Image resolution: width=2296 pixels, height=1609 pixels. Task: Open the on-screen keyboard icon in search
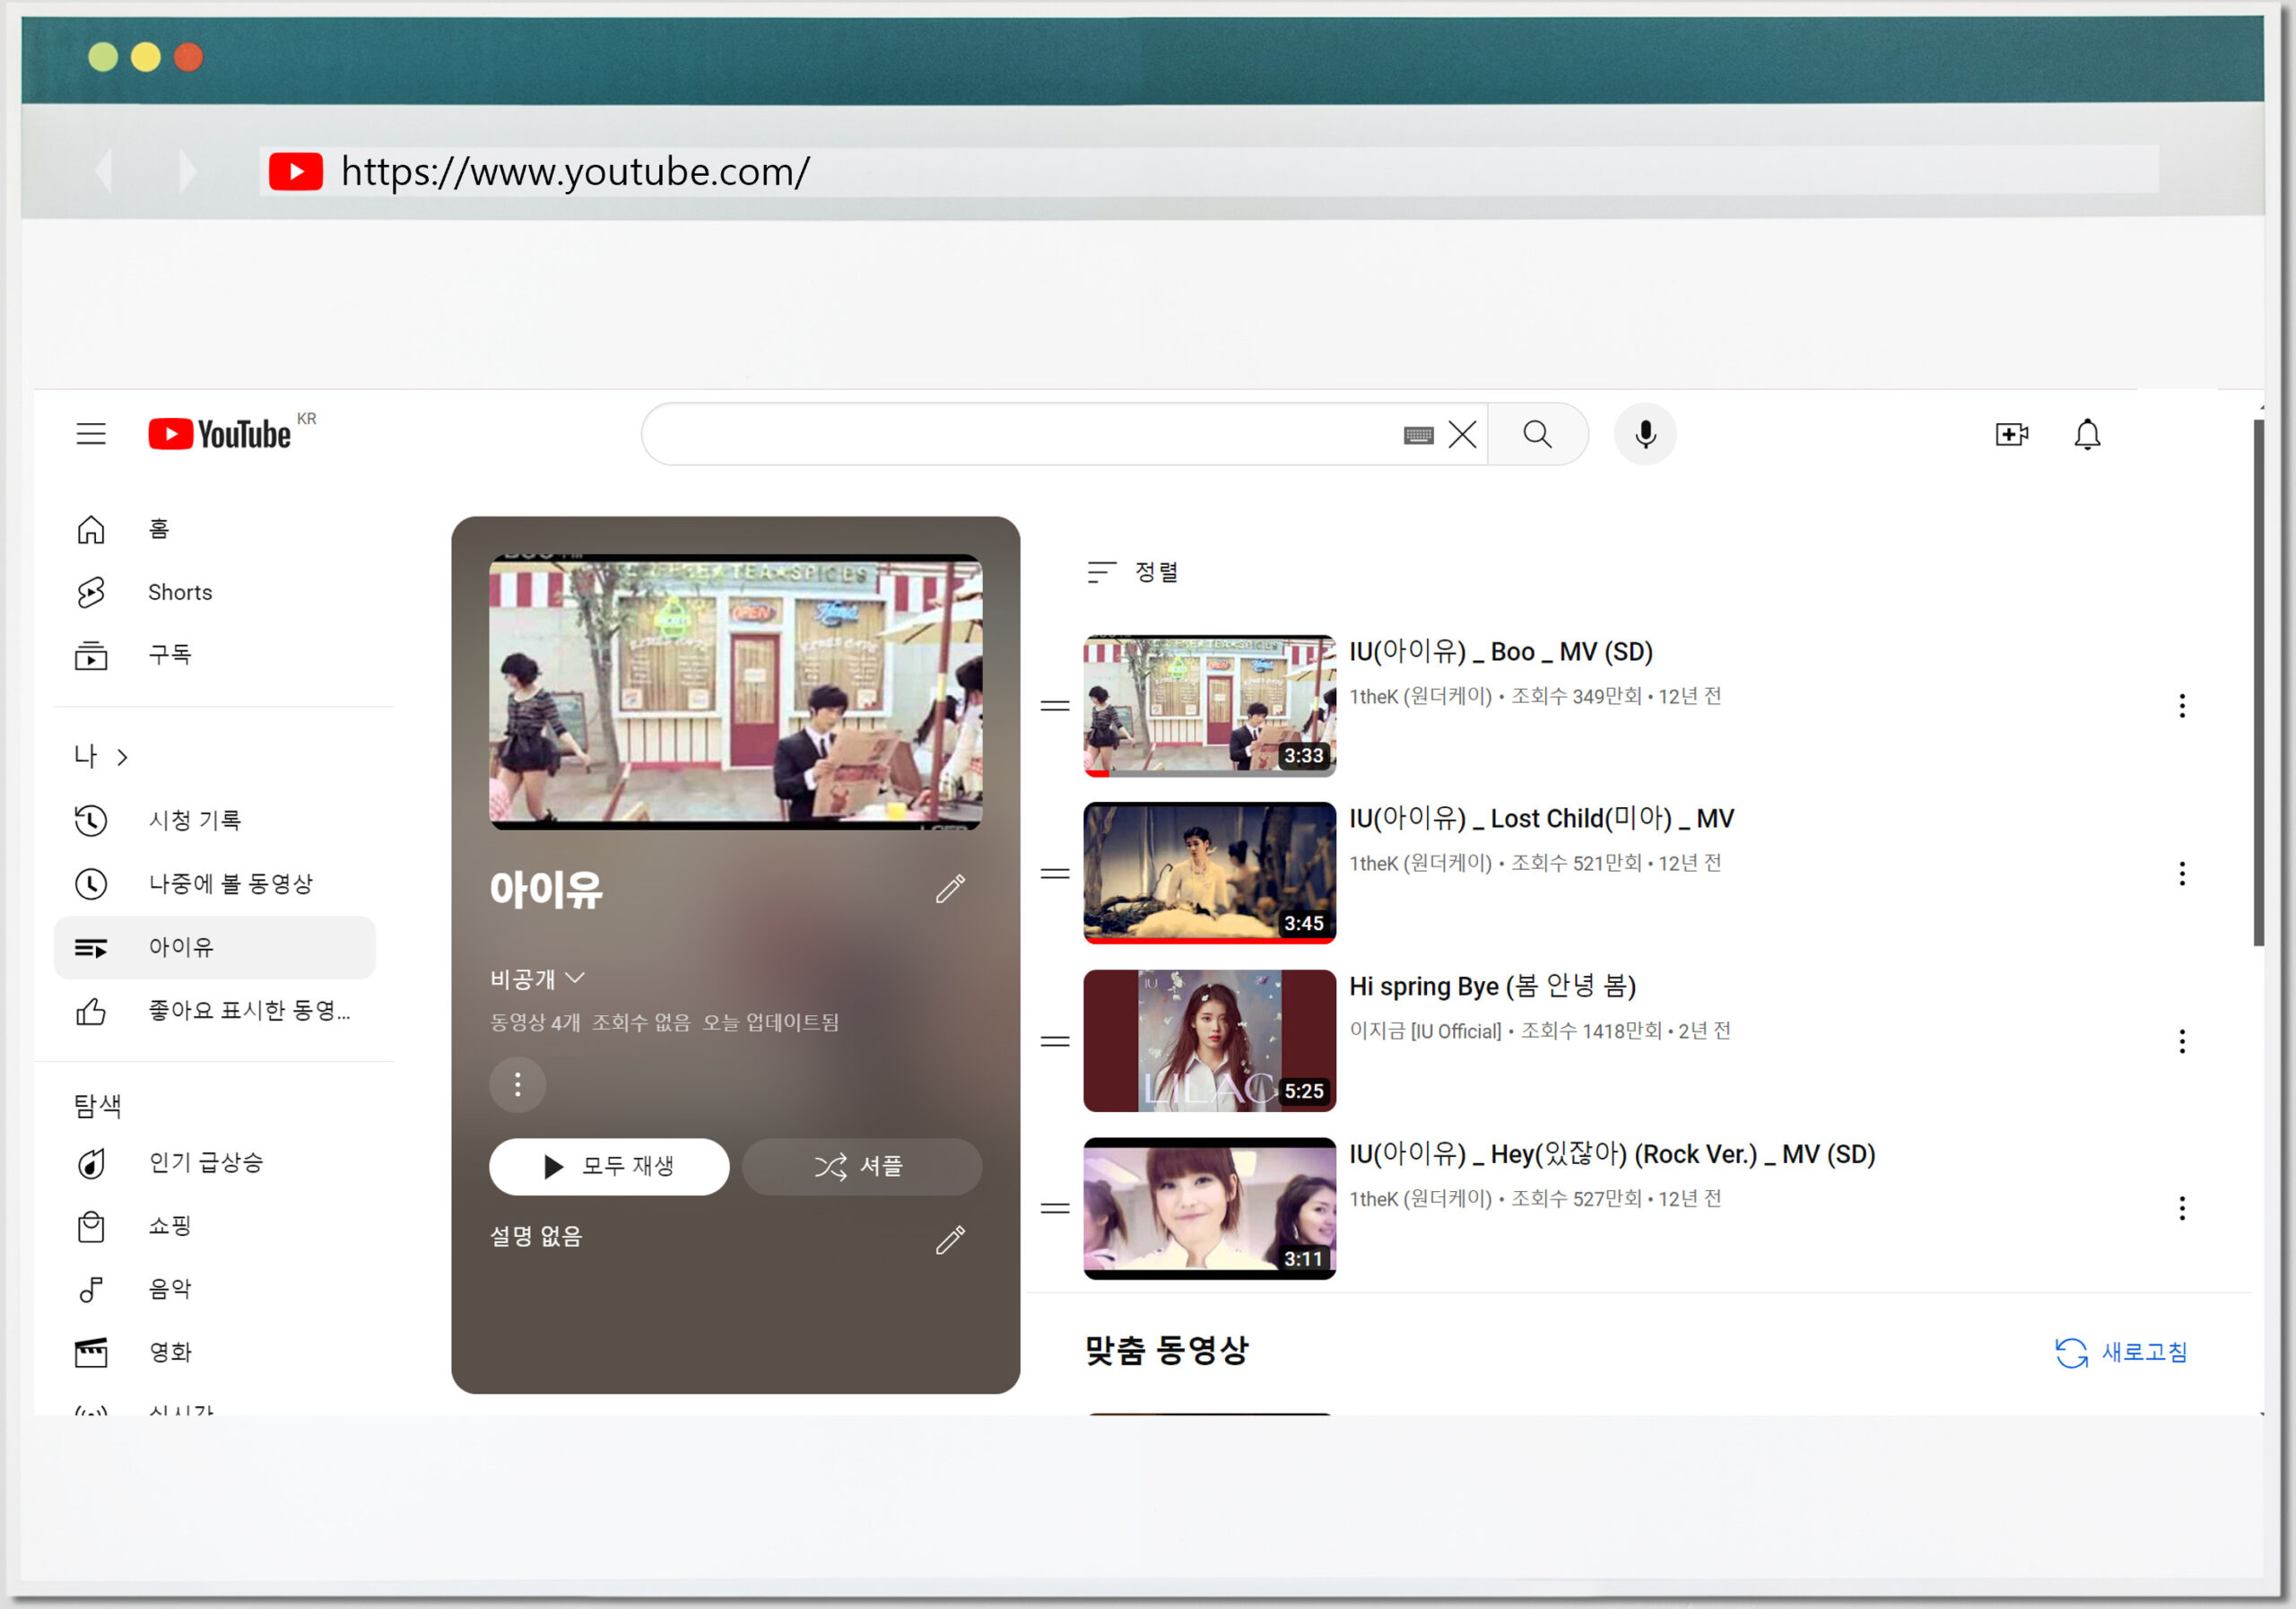pyautogui.click(x=1418, y=434)
